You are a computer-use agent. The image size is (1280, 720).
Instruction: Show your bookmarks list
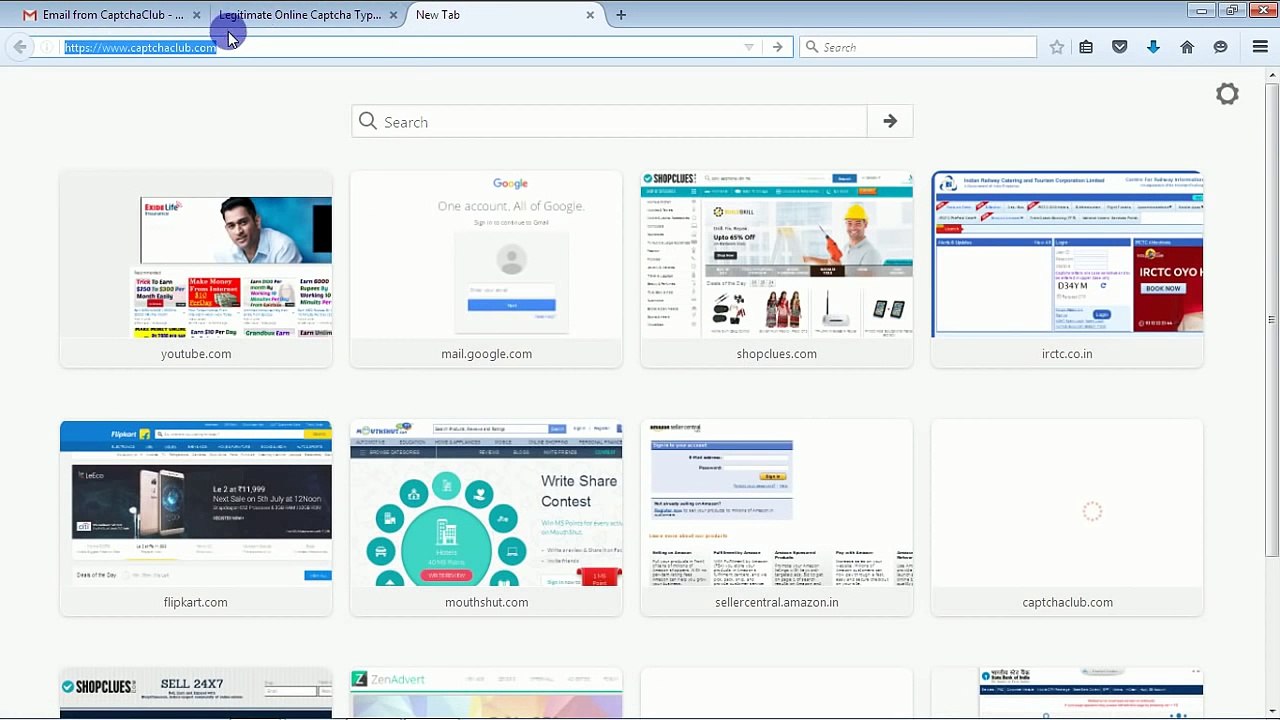click(x=1086, y=47)
